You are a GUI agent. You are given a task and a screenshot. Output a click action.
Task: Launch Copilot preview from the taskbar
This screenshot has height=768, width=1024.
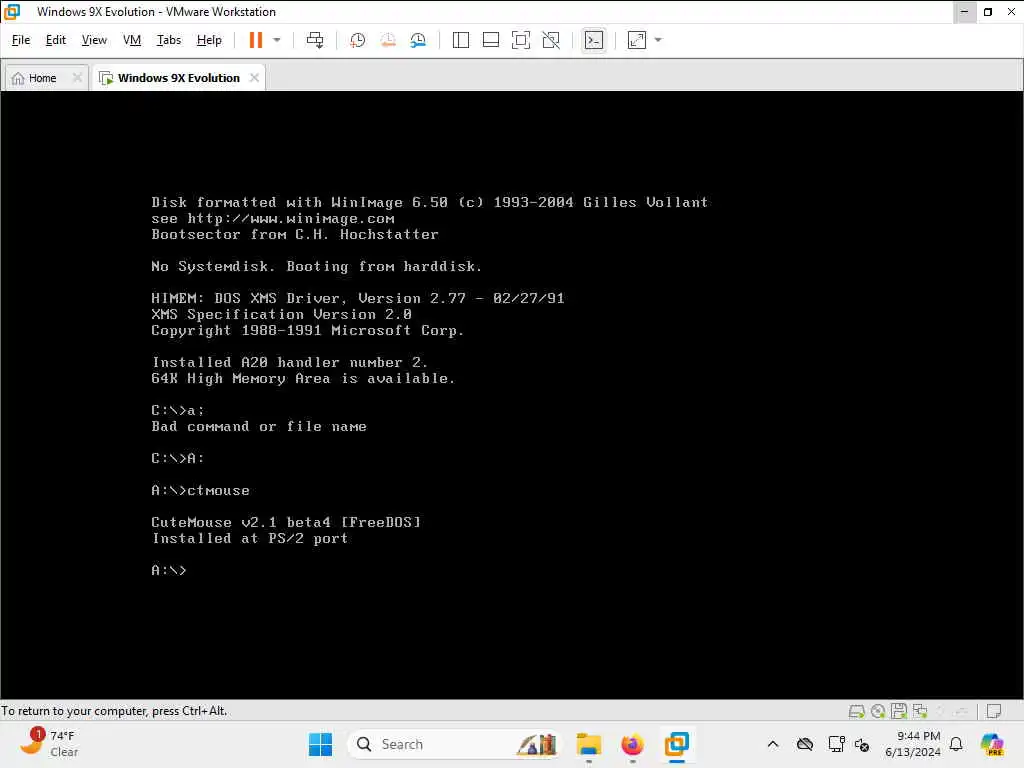coord(992,744)
